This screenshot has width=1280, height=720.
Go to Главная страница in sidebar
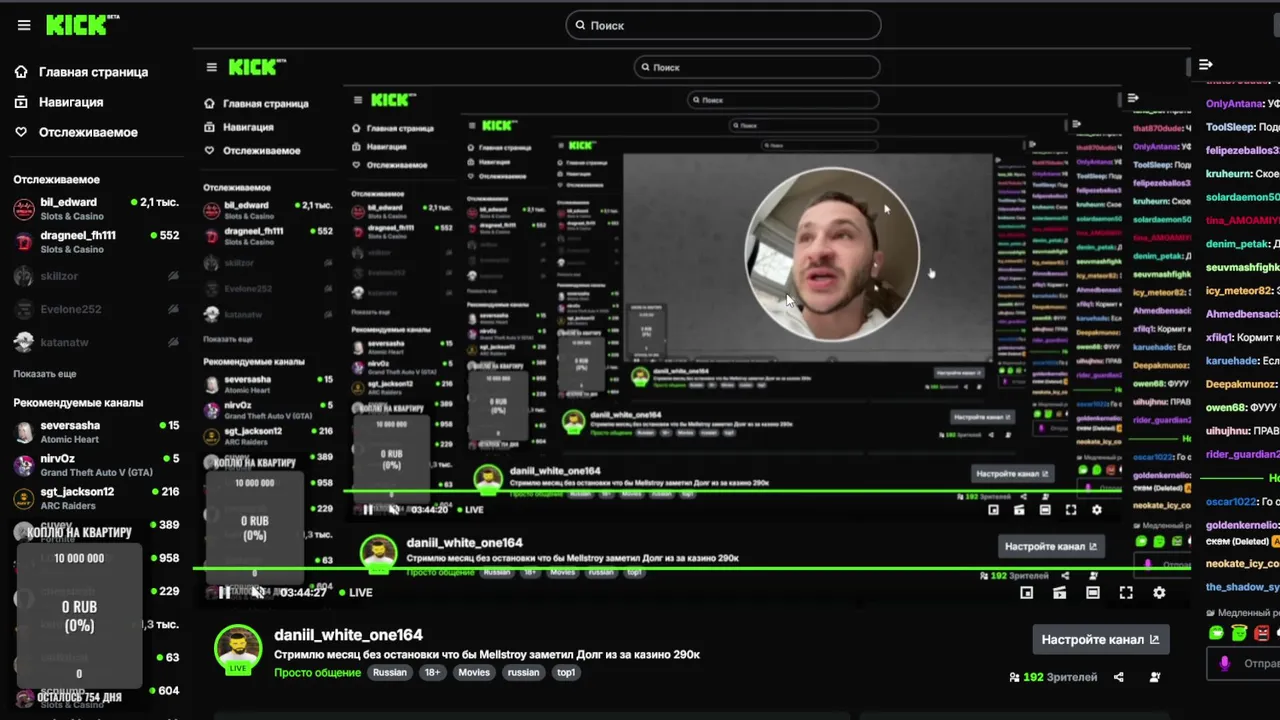pyautogui.click(x=82, y=72)
